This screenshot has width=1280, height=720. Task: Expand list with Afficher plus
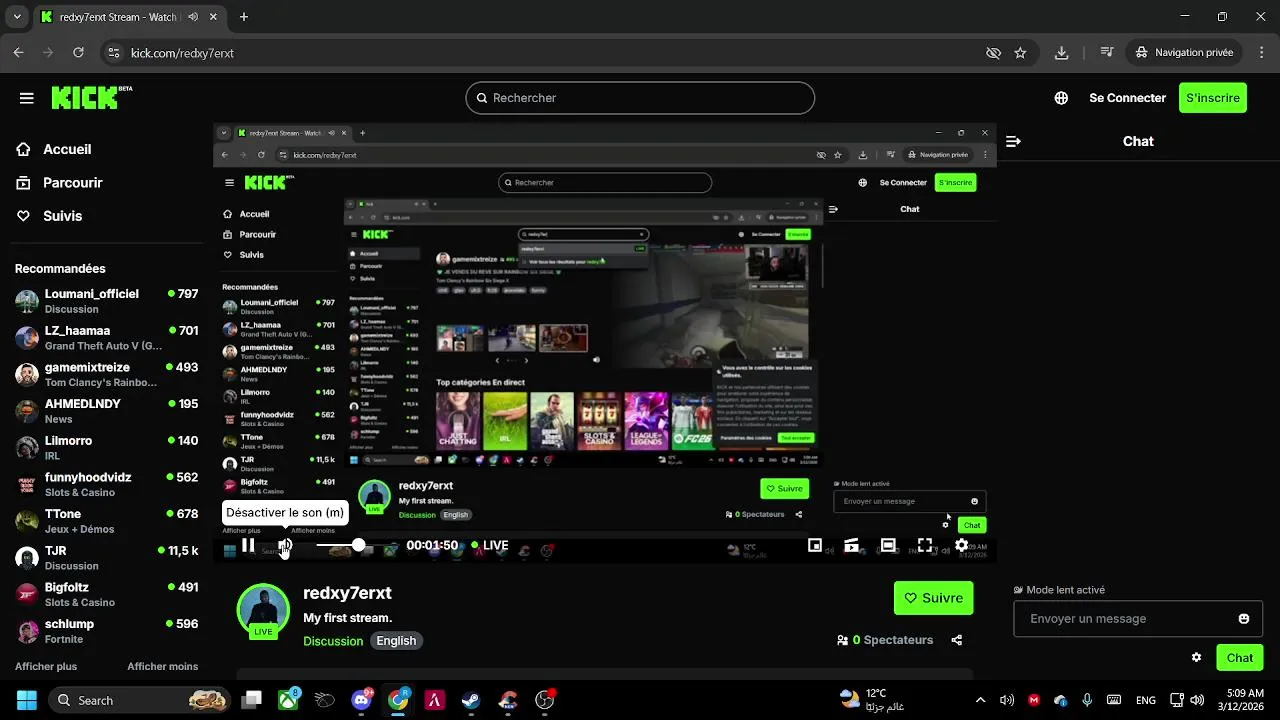(46, 666)
